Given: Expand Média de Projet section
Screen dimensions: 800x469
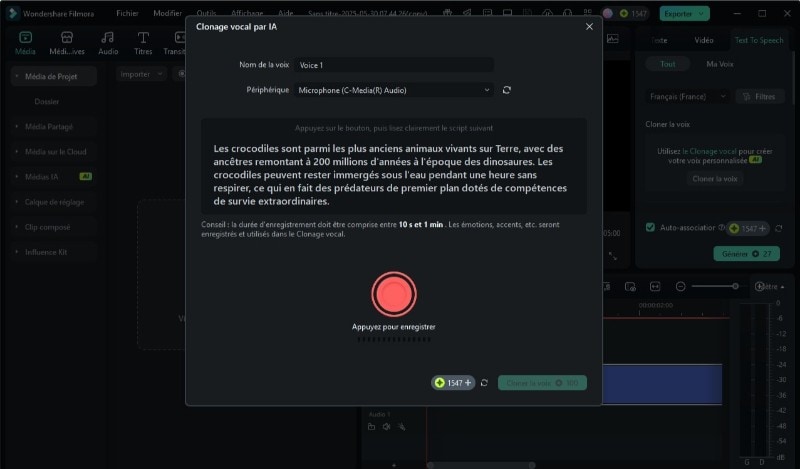Looking at the screenshot, I should click(x=54, y=76).
